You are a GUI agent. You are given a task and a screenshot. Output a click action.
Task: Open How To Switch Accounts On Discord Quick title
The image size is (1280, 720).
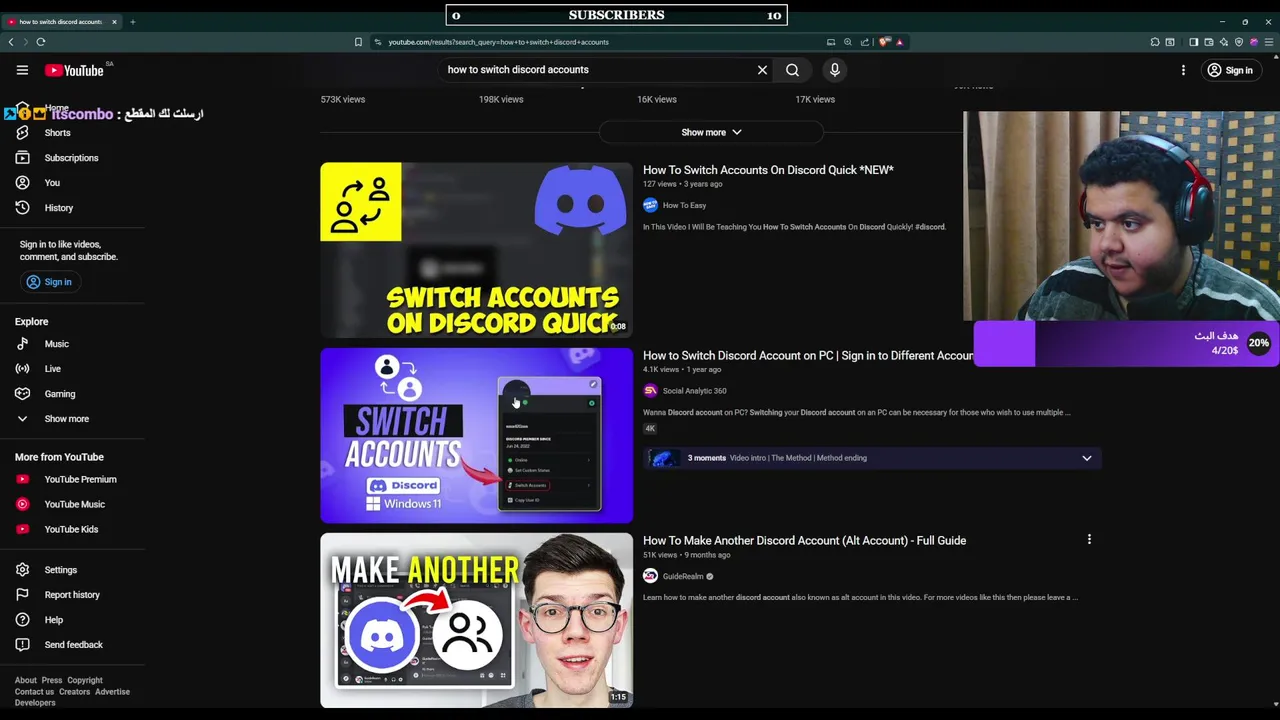(x=768, y=170)
